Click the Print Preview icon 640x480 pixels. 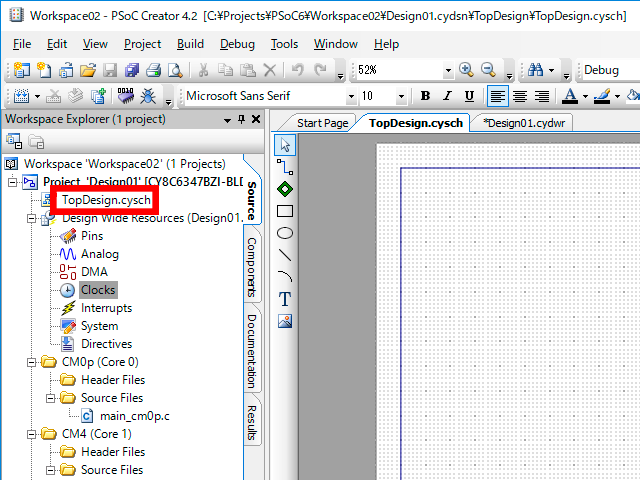click(x=176, y=70)
